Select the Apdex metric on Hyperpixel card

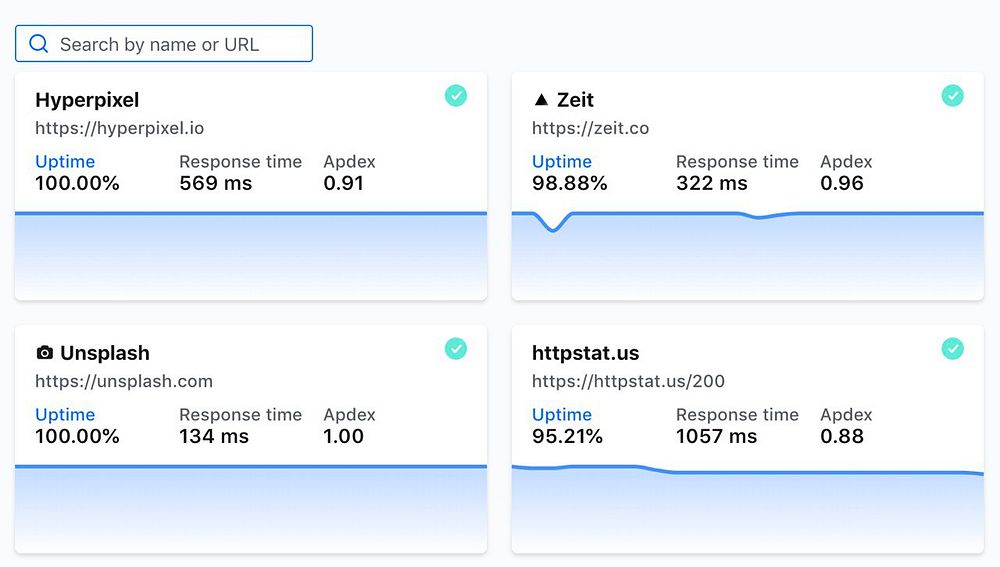(349, 162)
